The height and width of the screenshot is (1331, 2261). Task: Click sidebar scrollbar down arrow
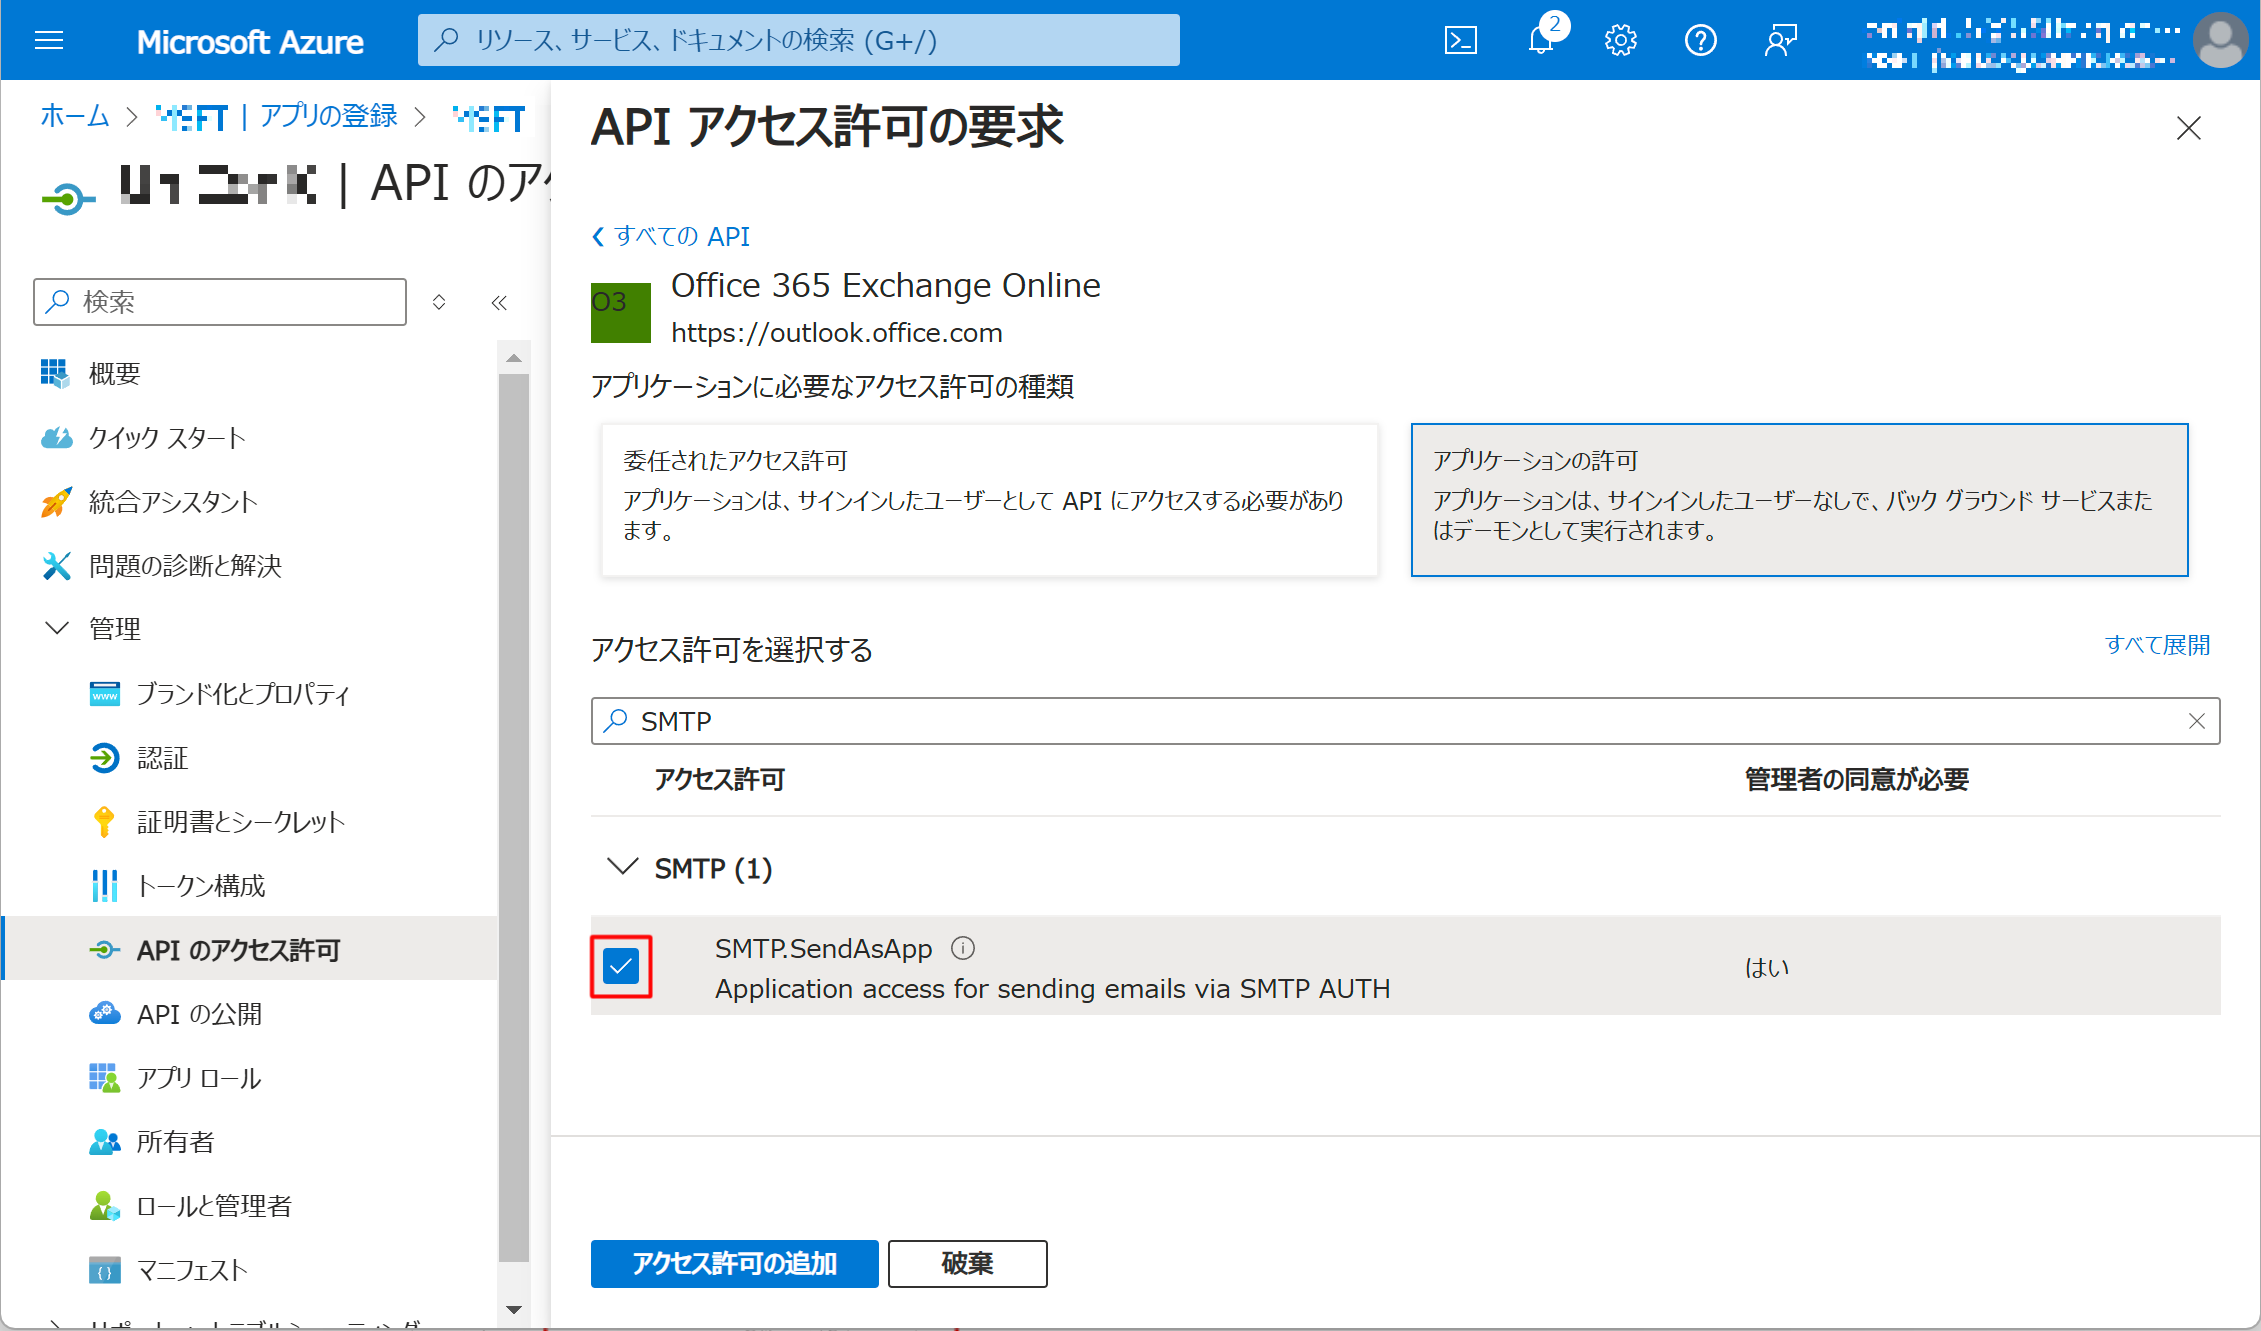[514, 1309]
